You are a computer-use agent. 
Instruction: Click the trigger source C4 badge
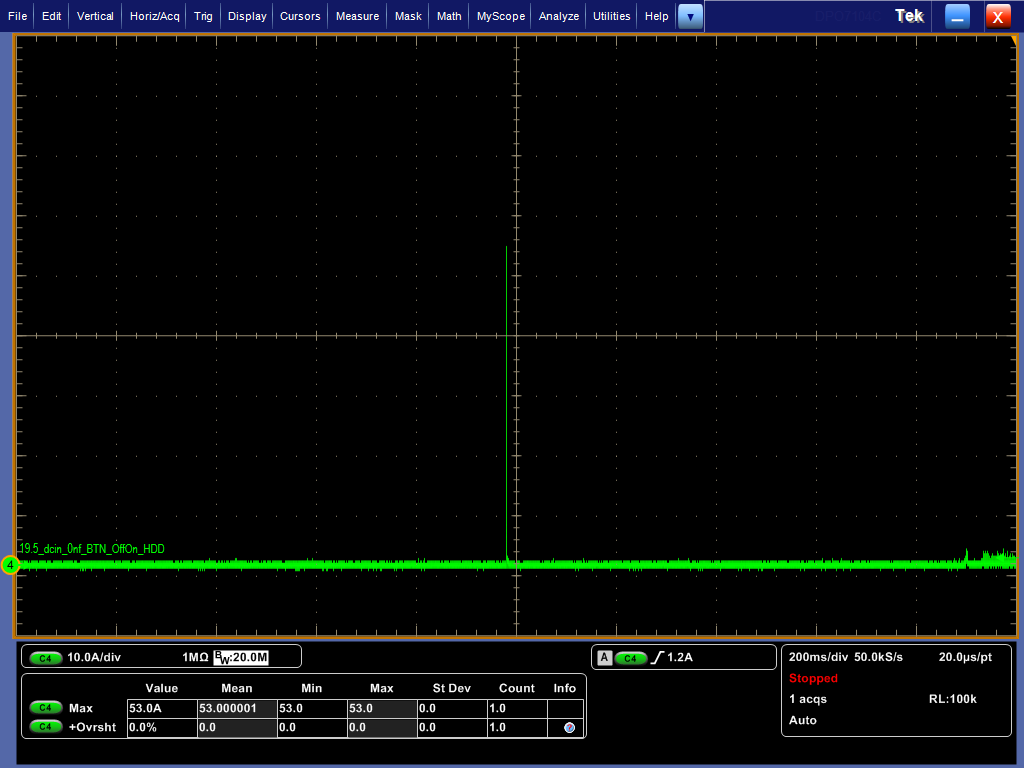click(630, 658)
